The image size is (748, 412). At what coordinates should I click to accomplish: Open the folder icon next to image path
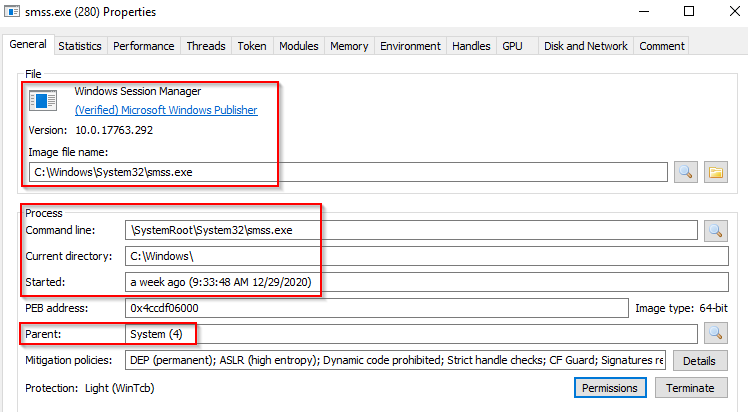(x=716, y=171)
